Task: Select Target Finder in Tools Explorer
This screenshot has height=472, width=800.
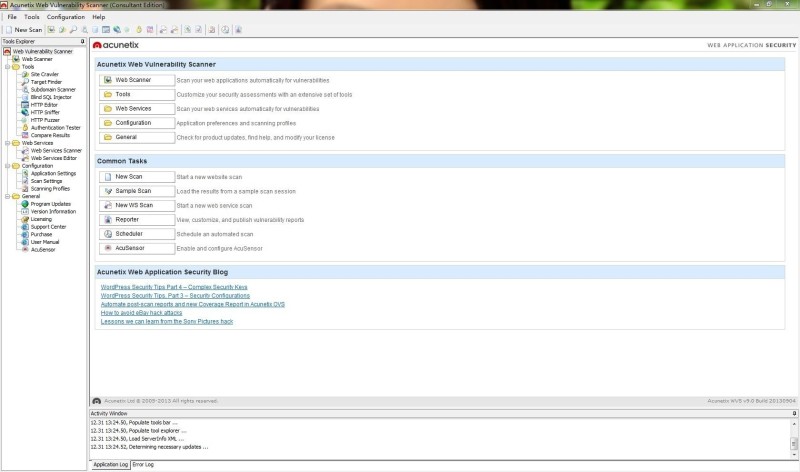Action: coord(45,81)
